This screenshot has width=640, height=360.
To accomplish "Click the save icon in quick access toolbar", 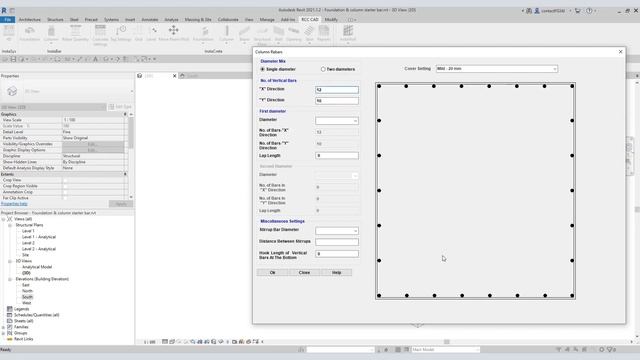I will pos(13,59).
